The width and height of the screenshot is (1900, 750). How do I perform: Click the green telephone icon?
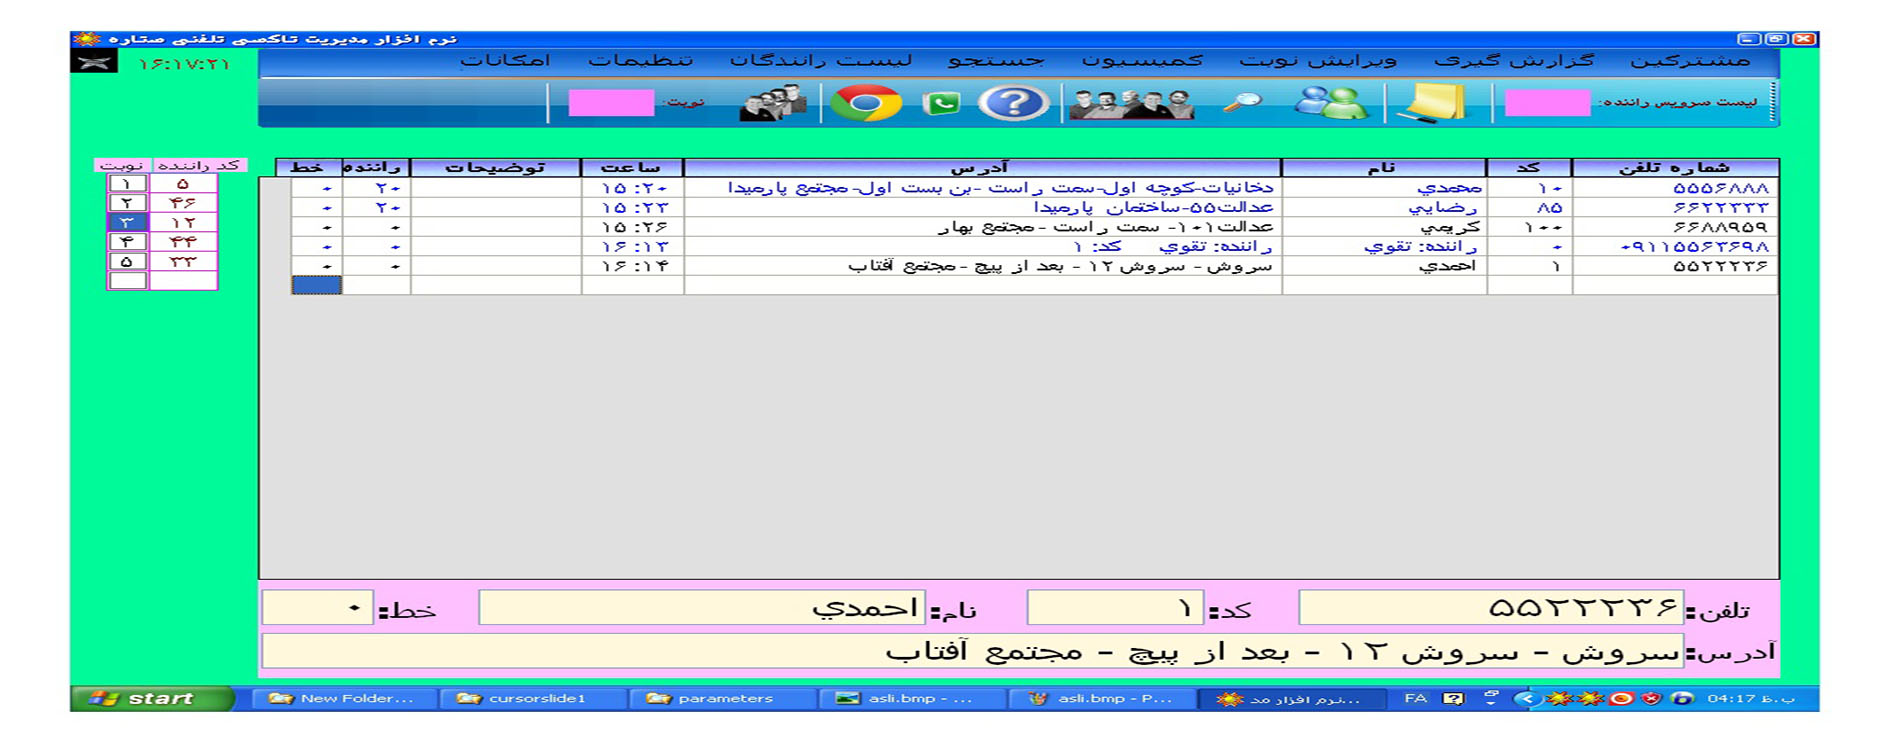[941, 103]
